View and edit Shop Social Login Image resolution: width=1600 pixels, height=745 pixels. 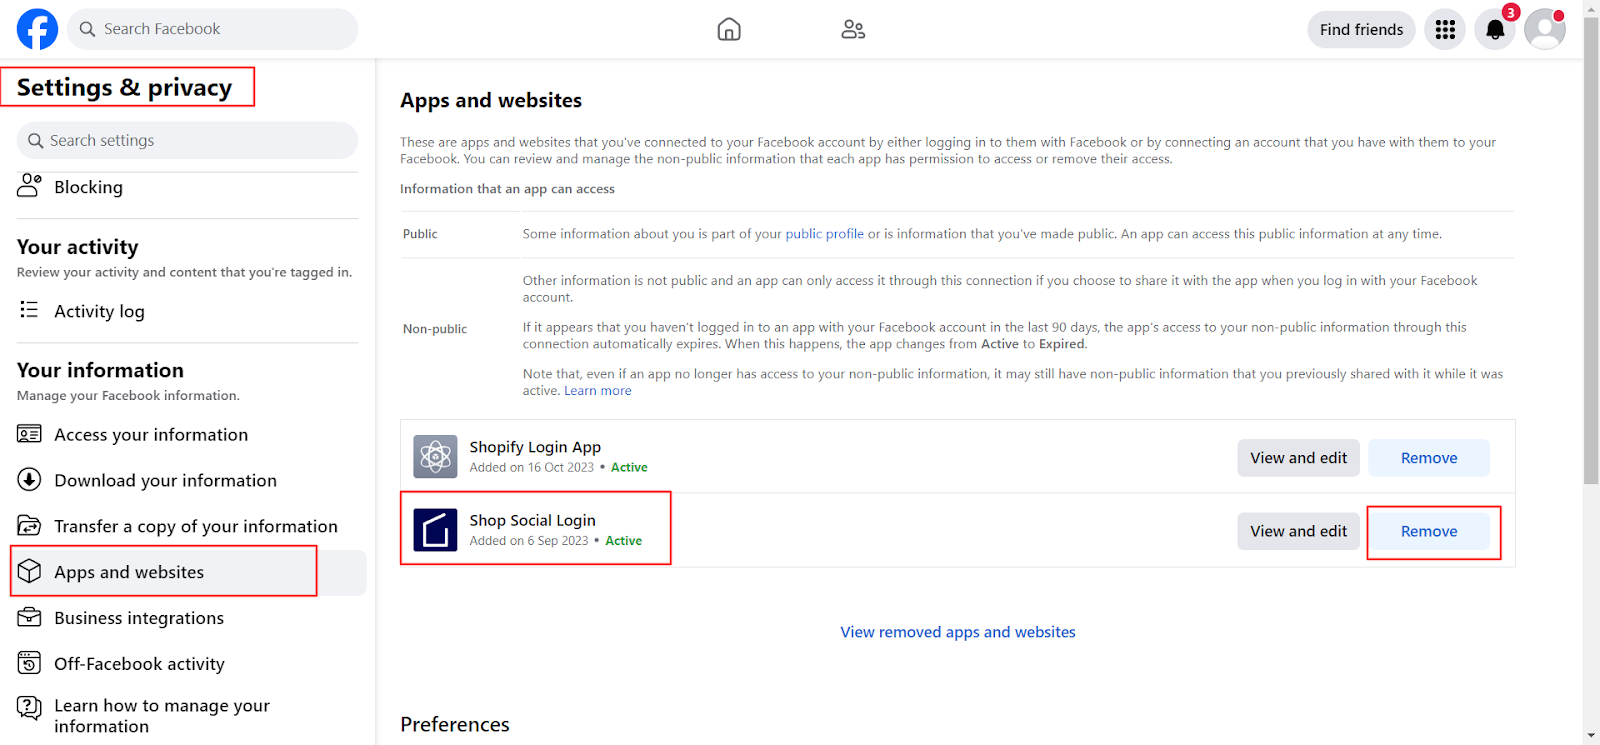(1298, 531)
